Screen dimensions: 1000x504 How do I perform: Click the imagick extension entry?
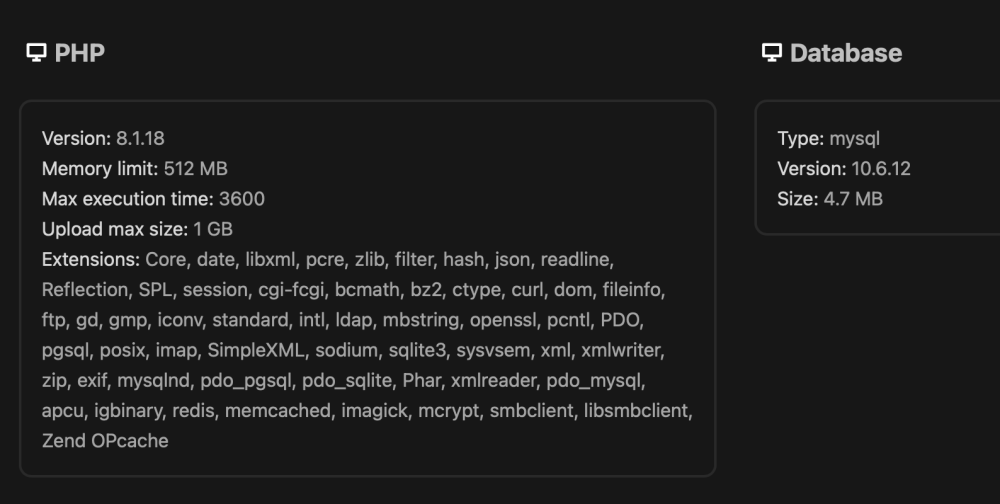(374, 411)
